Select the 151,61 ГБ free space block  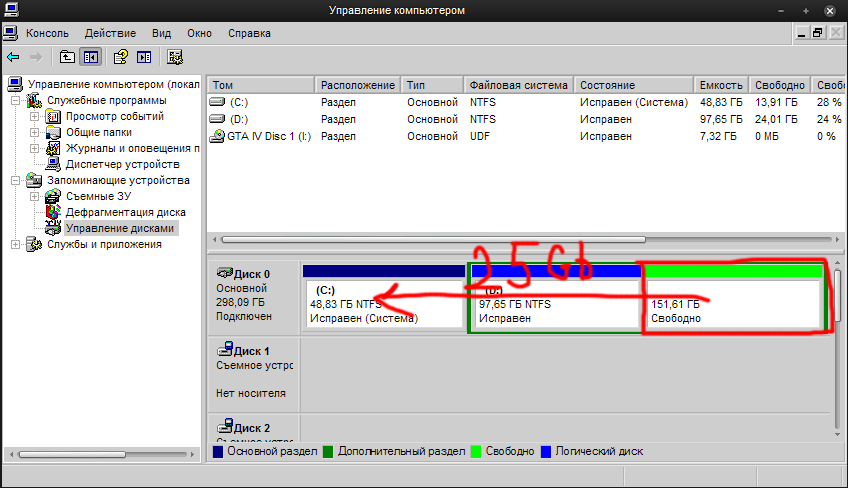pyautogui.click(x=732, y=303)
